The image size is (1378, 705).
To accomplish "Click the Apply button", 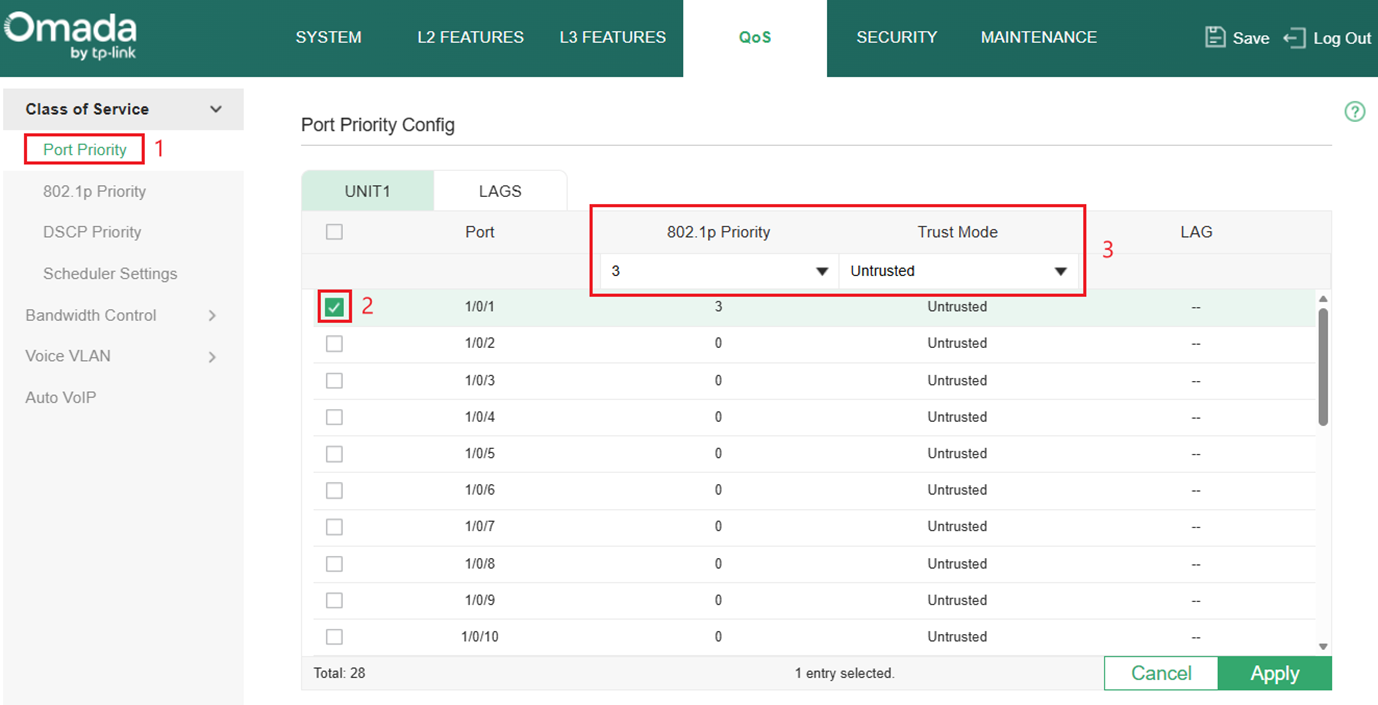I will [1275, 673].
